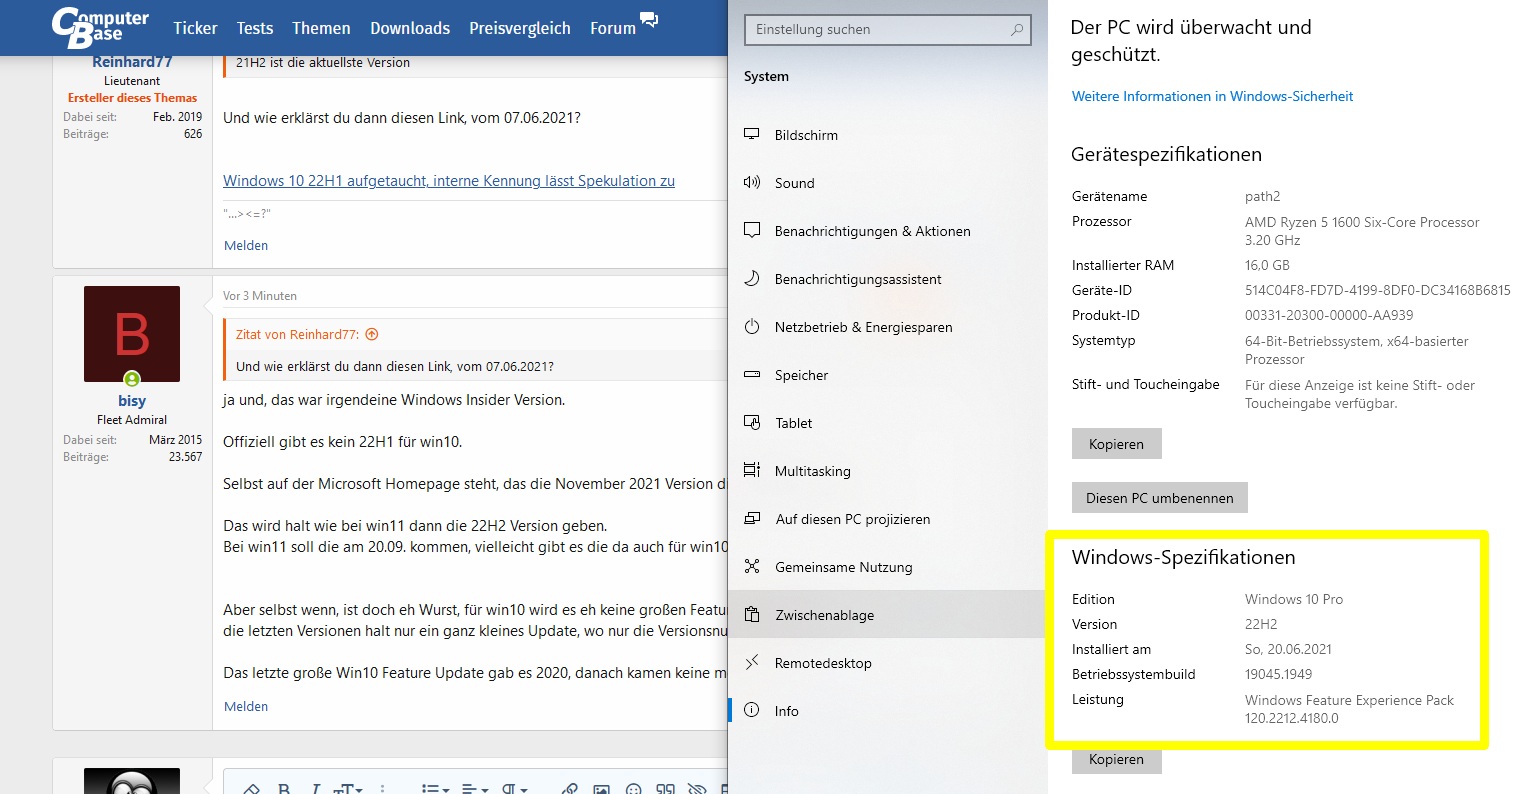Open the Themen menu
The width and height of the screenshot is (1525, 794).
pyautogui.click(x=321, y=28)
